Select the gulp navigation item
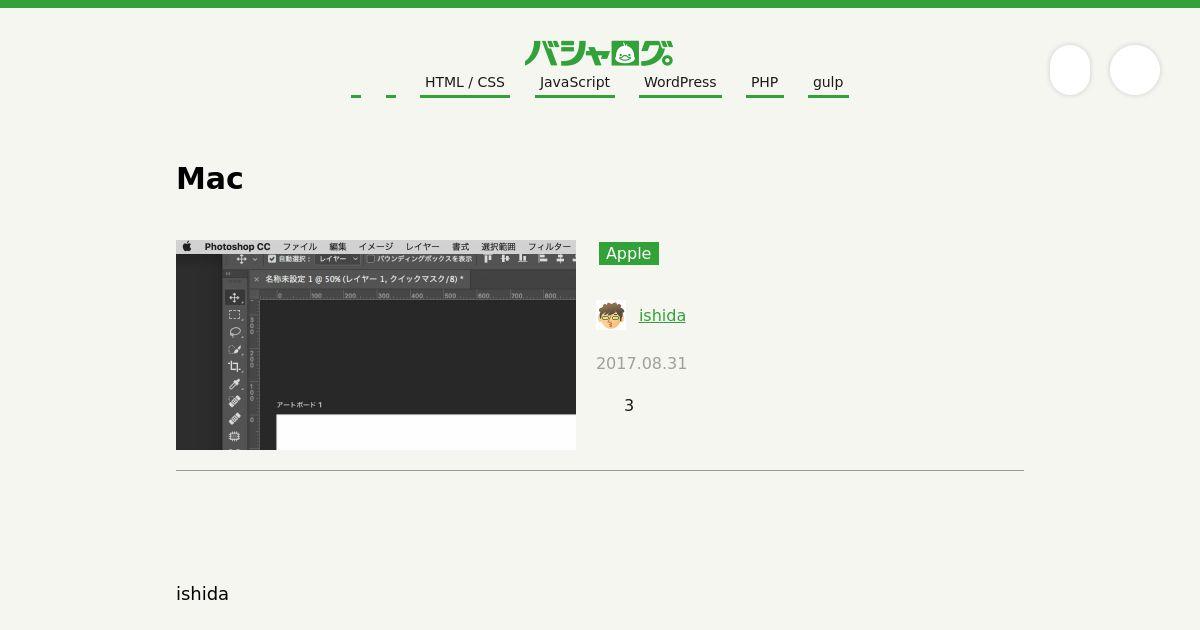Screen dimensions: 1200x630 828,83
